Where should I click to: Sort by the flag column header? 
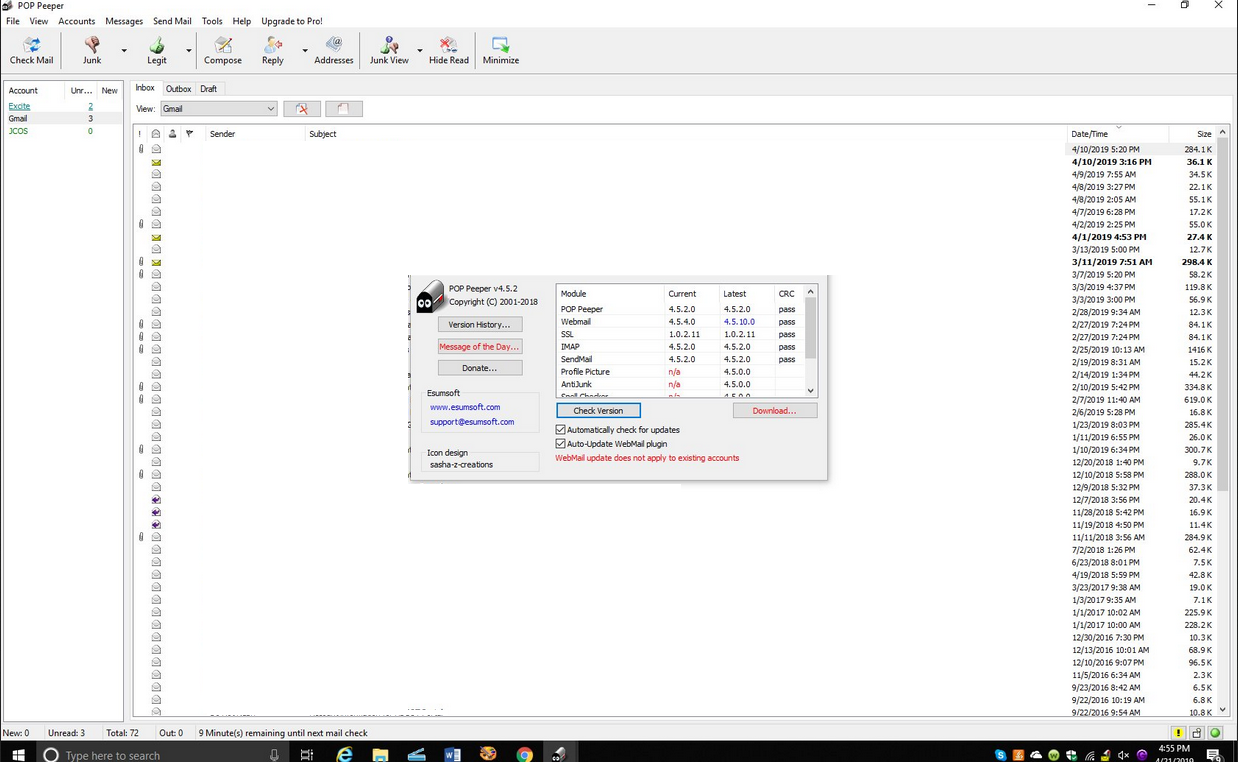click(x=190, y=134)
